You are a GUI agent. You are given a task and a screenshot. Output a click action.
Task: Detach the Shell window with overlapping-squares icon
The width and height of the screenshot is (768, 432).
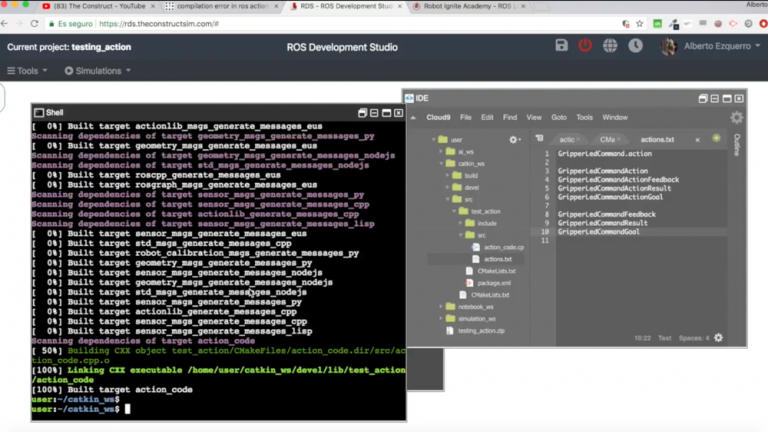point(362,113)
